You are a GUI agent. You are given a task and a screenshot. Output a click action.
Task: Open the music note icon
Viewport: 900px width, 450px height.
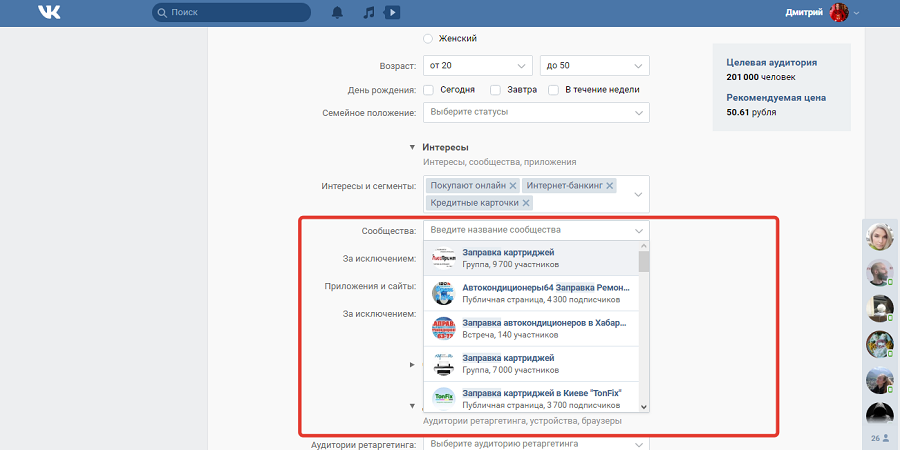coord(368,13)
